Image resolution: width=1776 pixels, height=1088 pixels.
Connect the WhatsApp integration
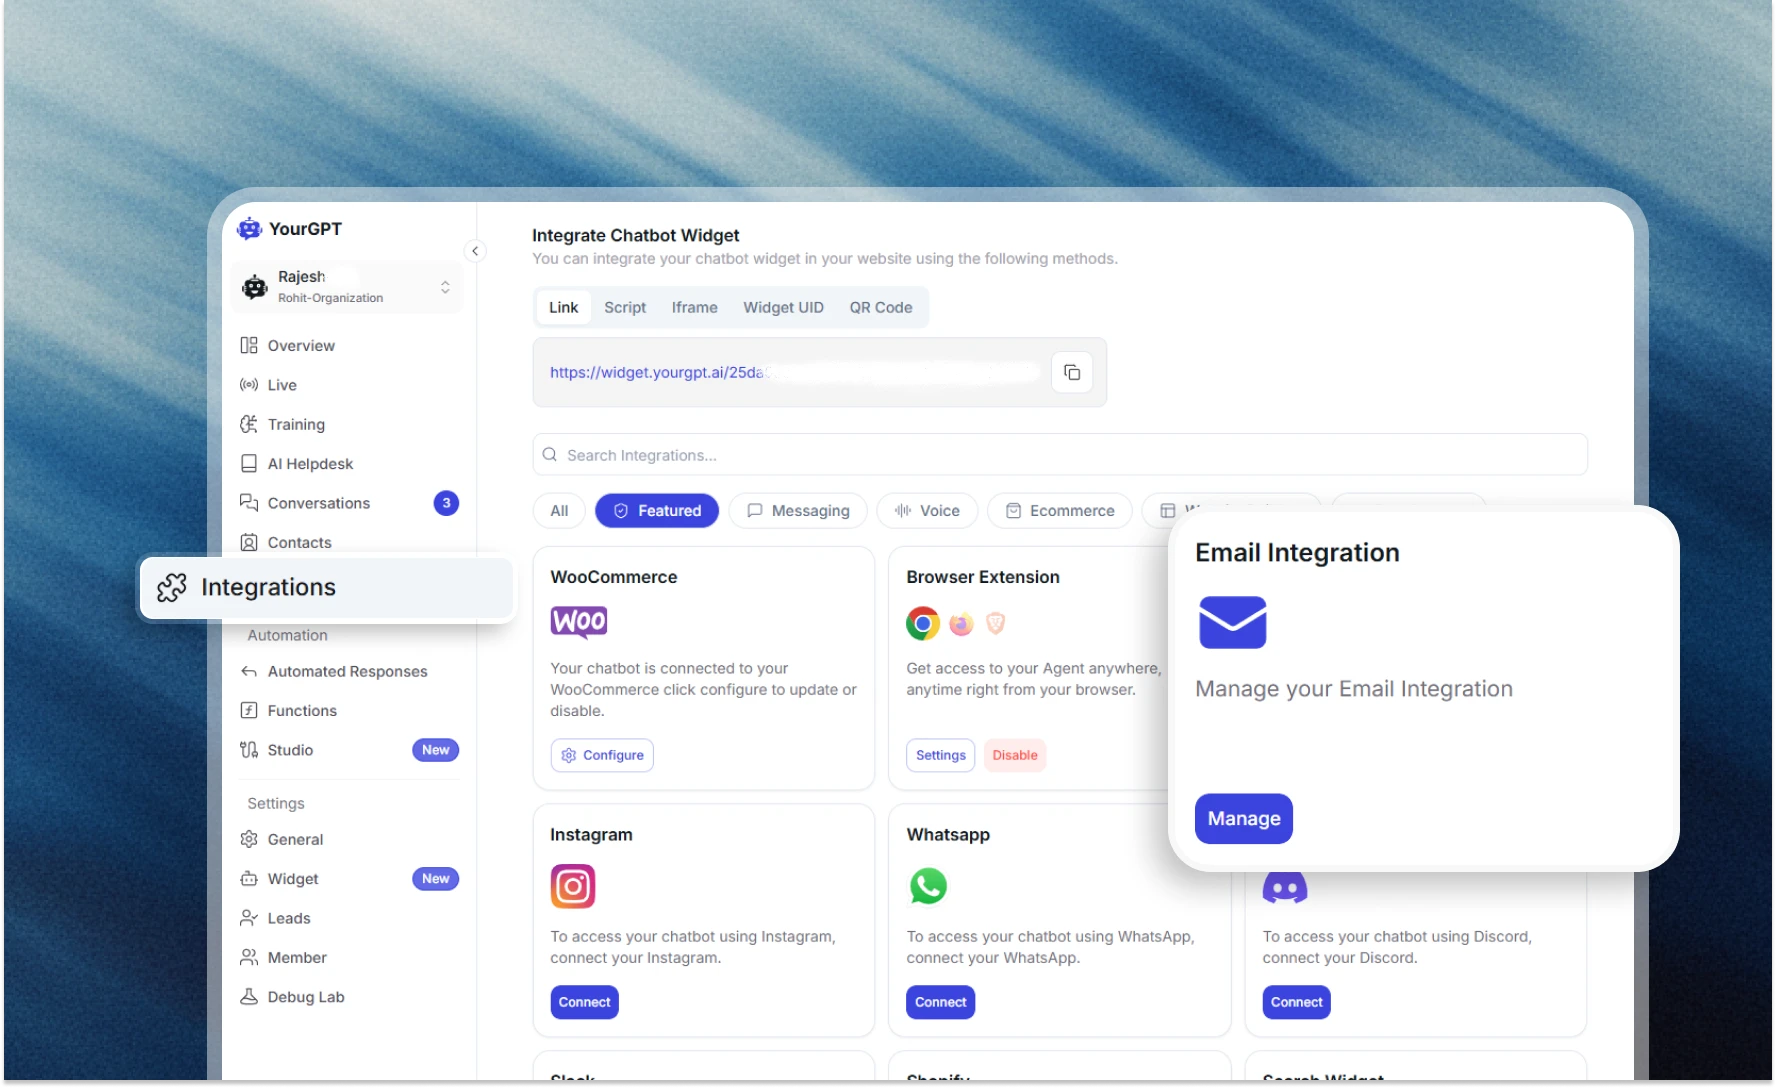[x=939, y=1002]
